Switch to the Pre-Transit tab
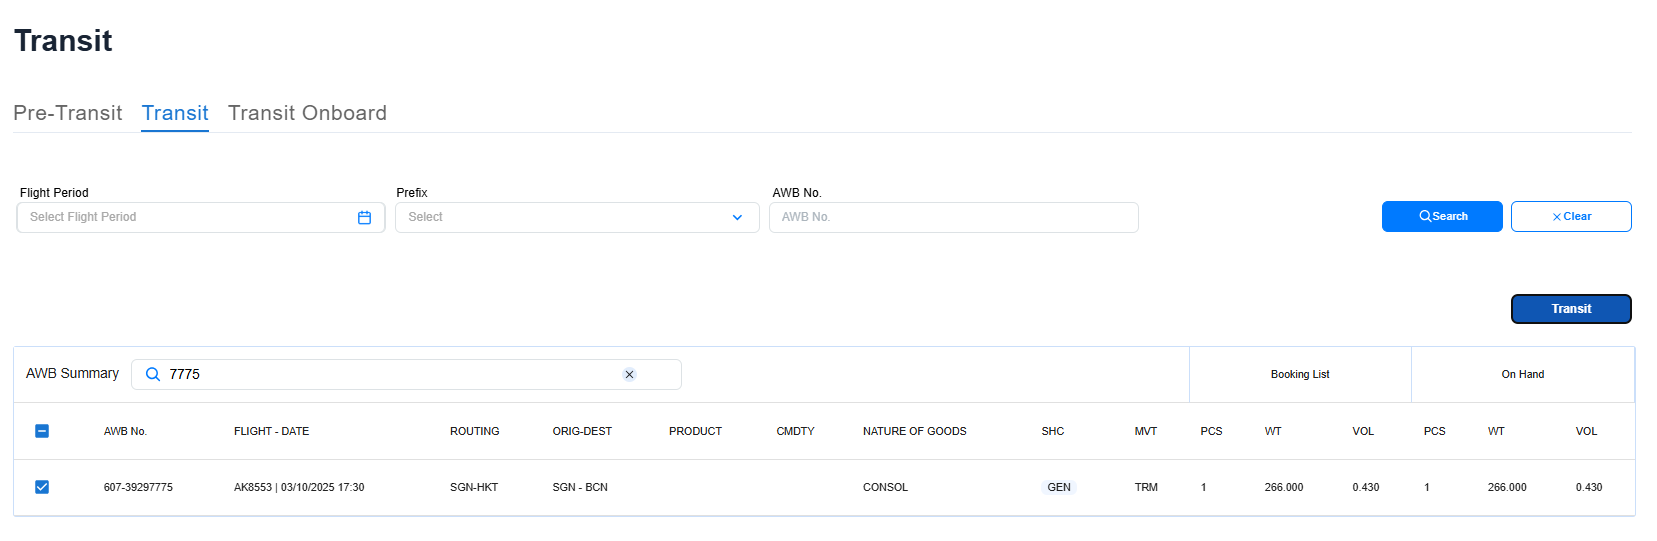This screenshot has width=1657, height=541. click(x=68, y=113)
